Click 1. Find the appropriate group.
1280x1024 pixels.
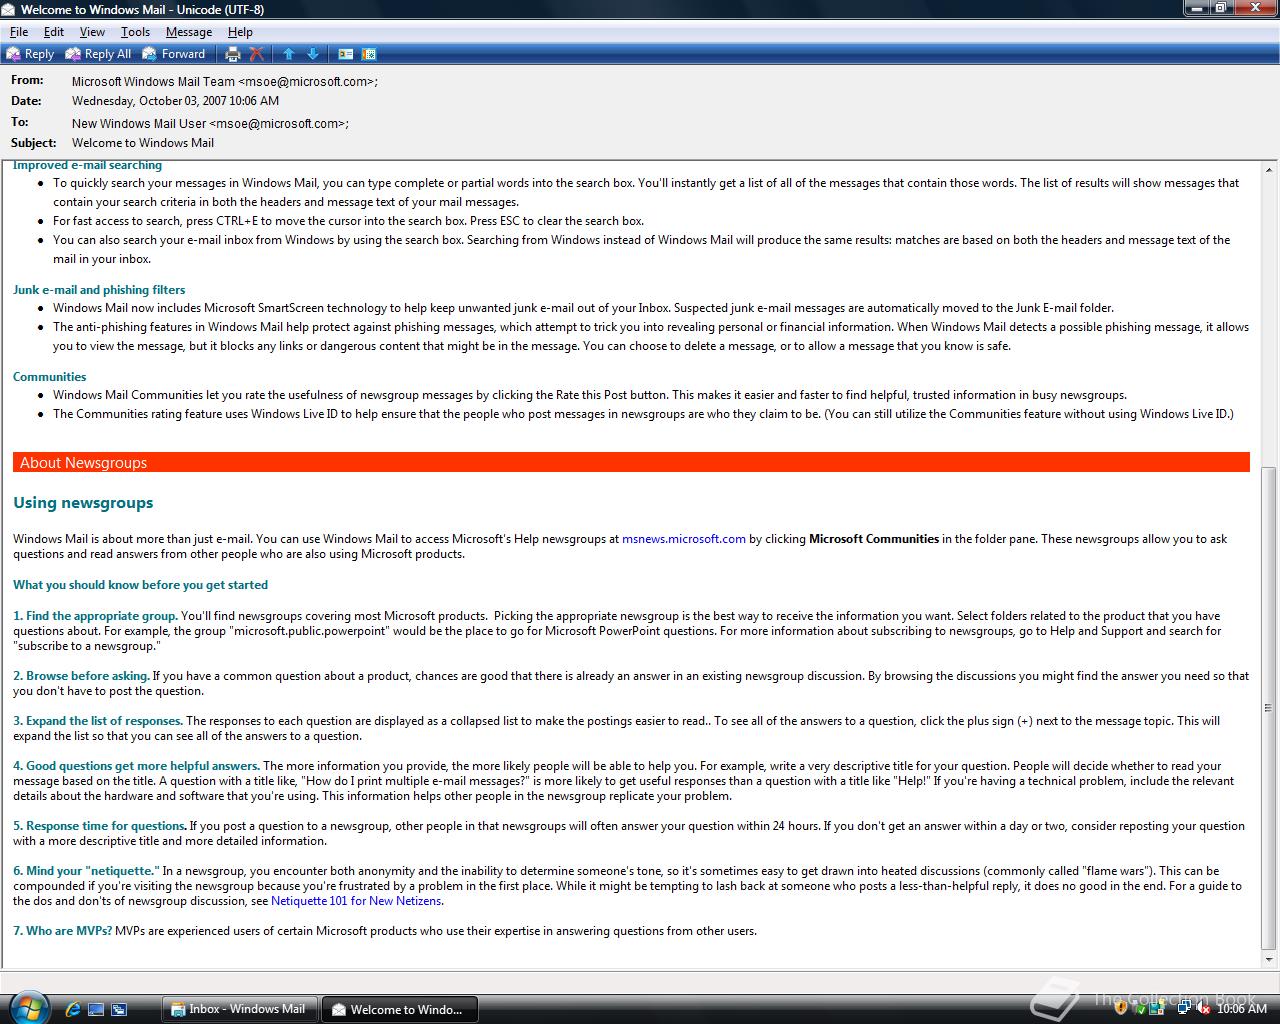tap(95, 616)
